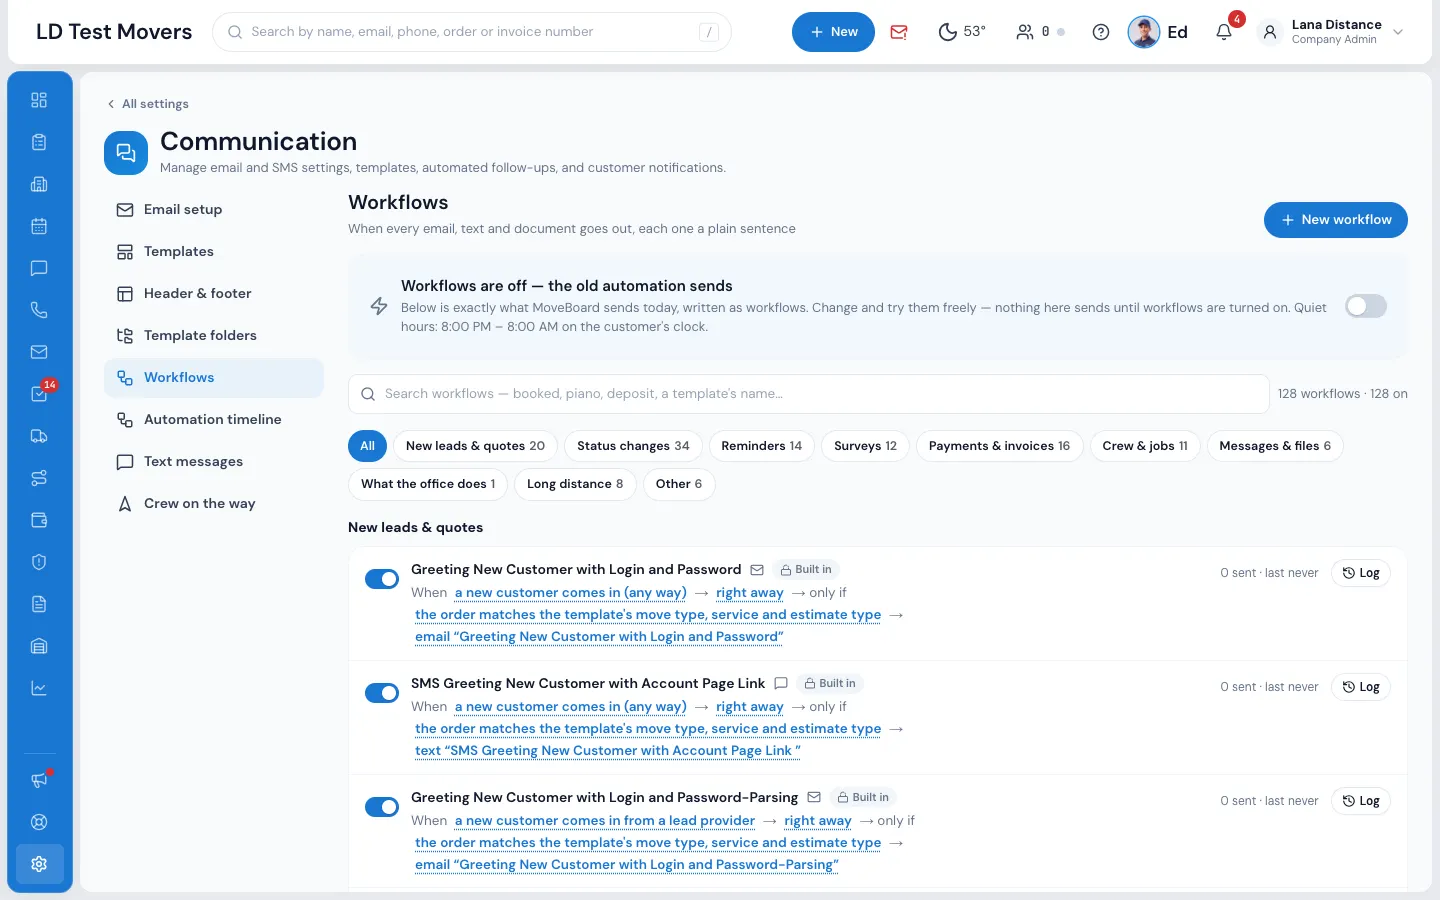The height and width of the screenshot is (900, 1440).
Task: Open the calendar icon in left sidebar
Action: (x=39, y=226)
